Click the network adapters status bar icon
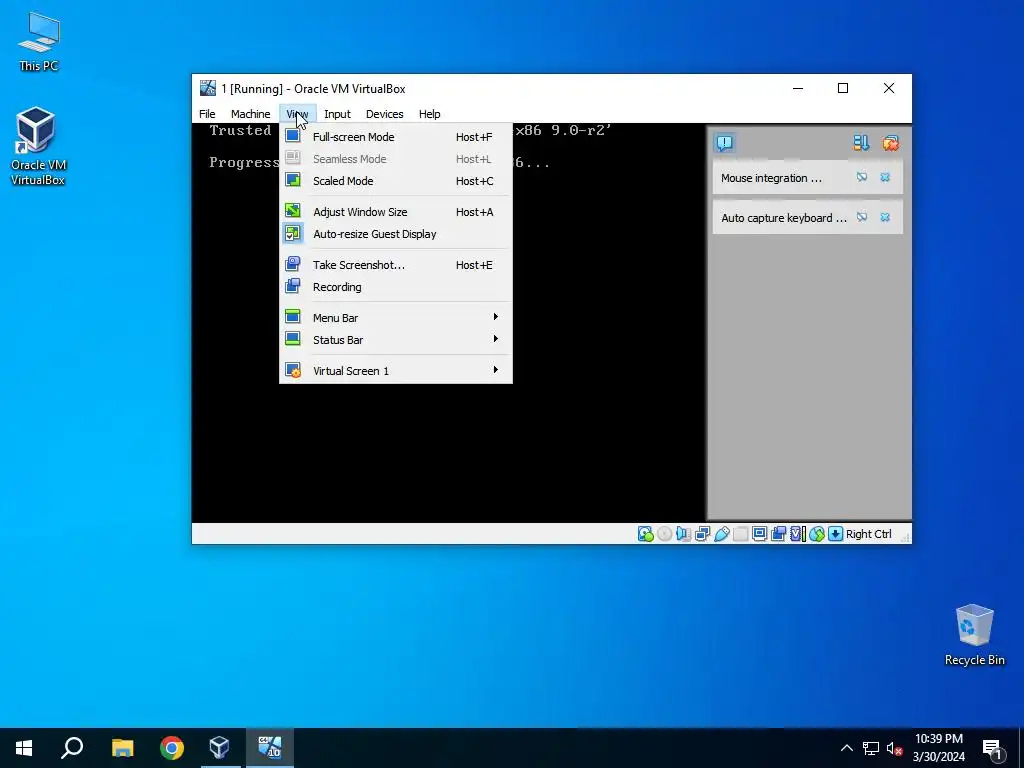 (703, 534)
